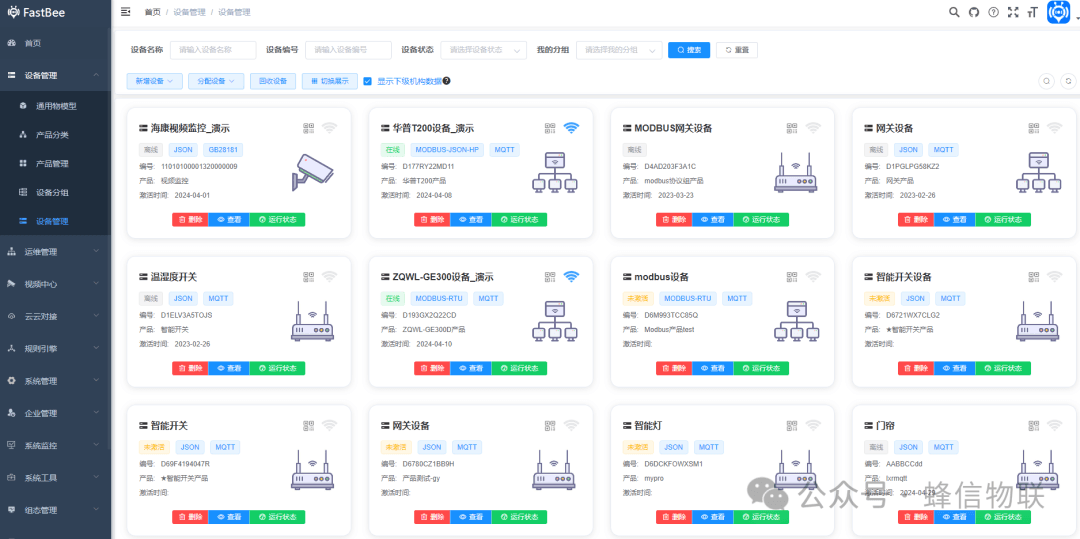Click the FastBee logo
Viewport: 1080px width, 539px height.
[37, 12]
